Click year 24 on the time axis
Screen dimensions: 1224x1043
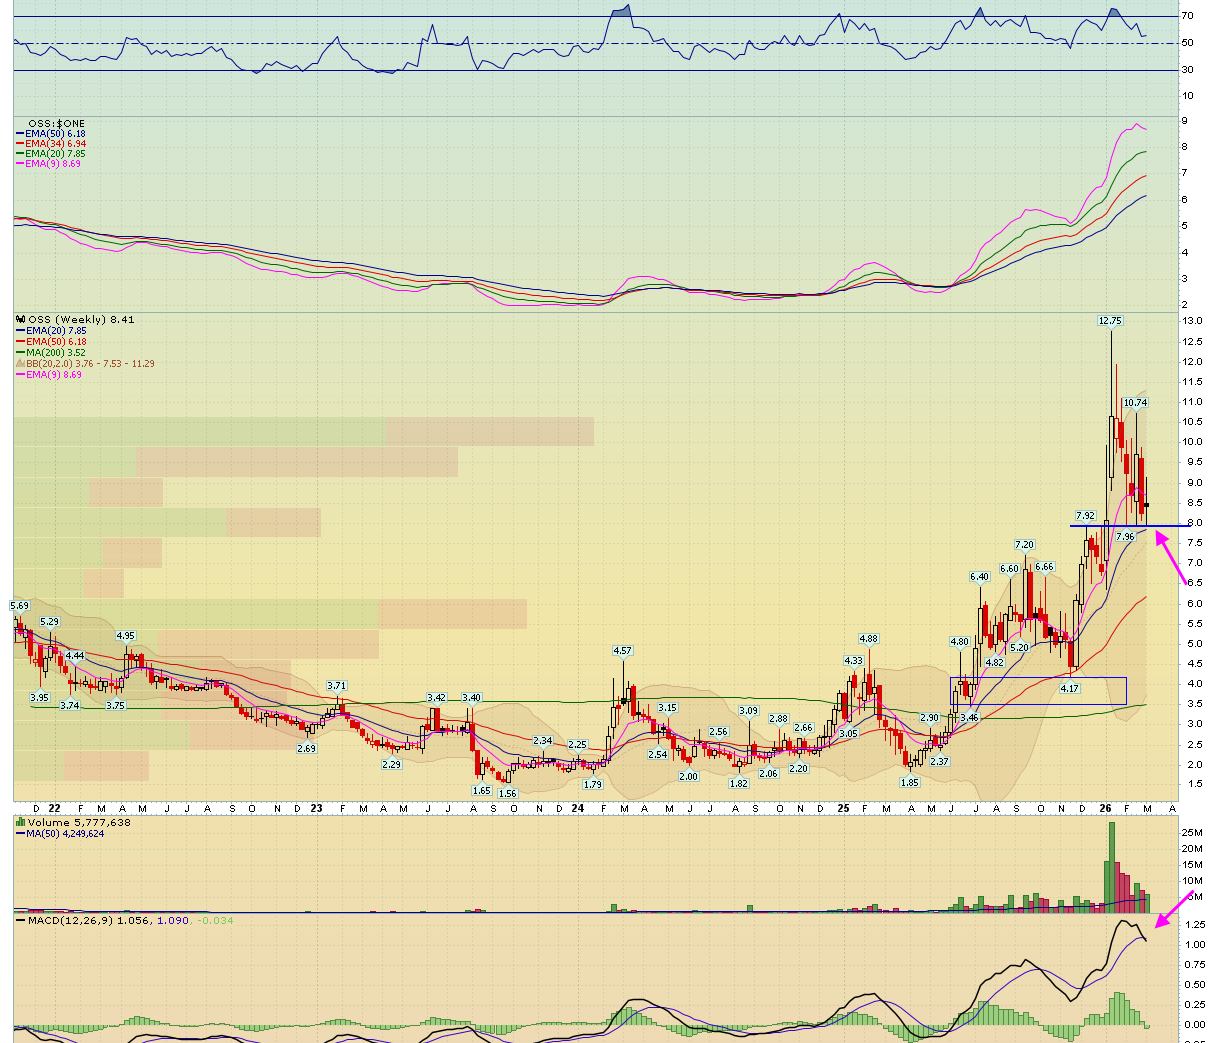tap(577, 808)
